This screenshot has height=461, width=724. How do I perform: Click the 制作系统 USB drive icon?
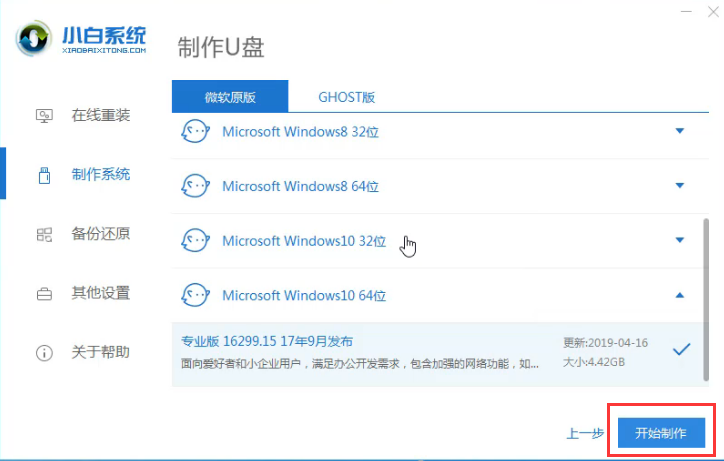(x=44, y=175)
